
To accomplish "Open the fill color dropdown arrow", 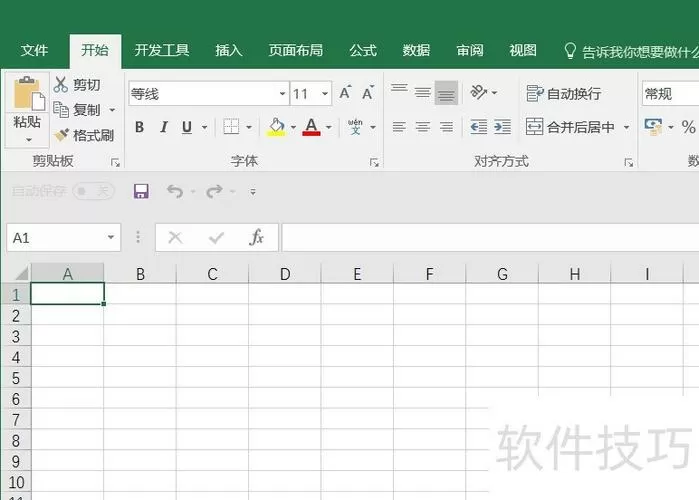I will tap(293, 127).
